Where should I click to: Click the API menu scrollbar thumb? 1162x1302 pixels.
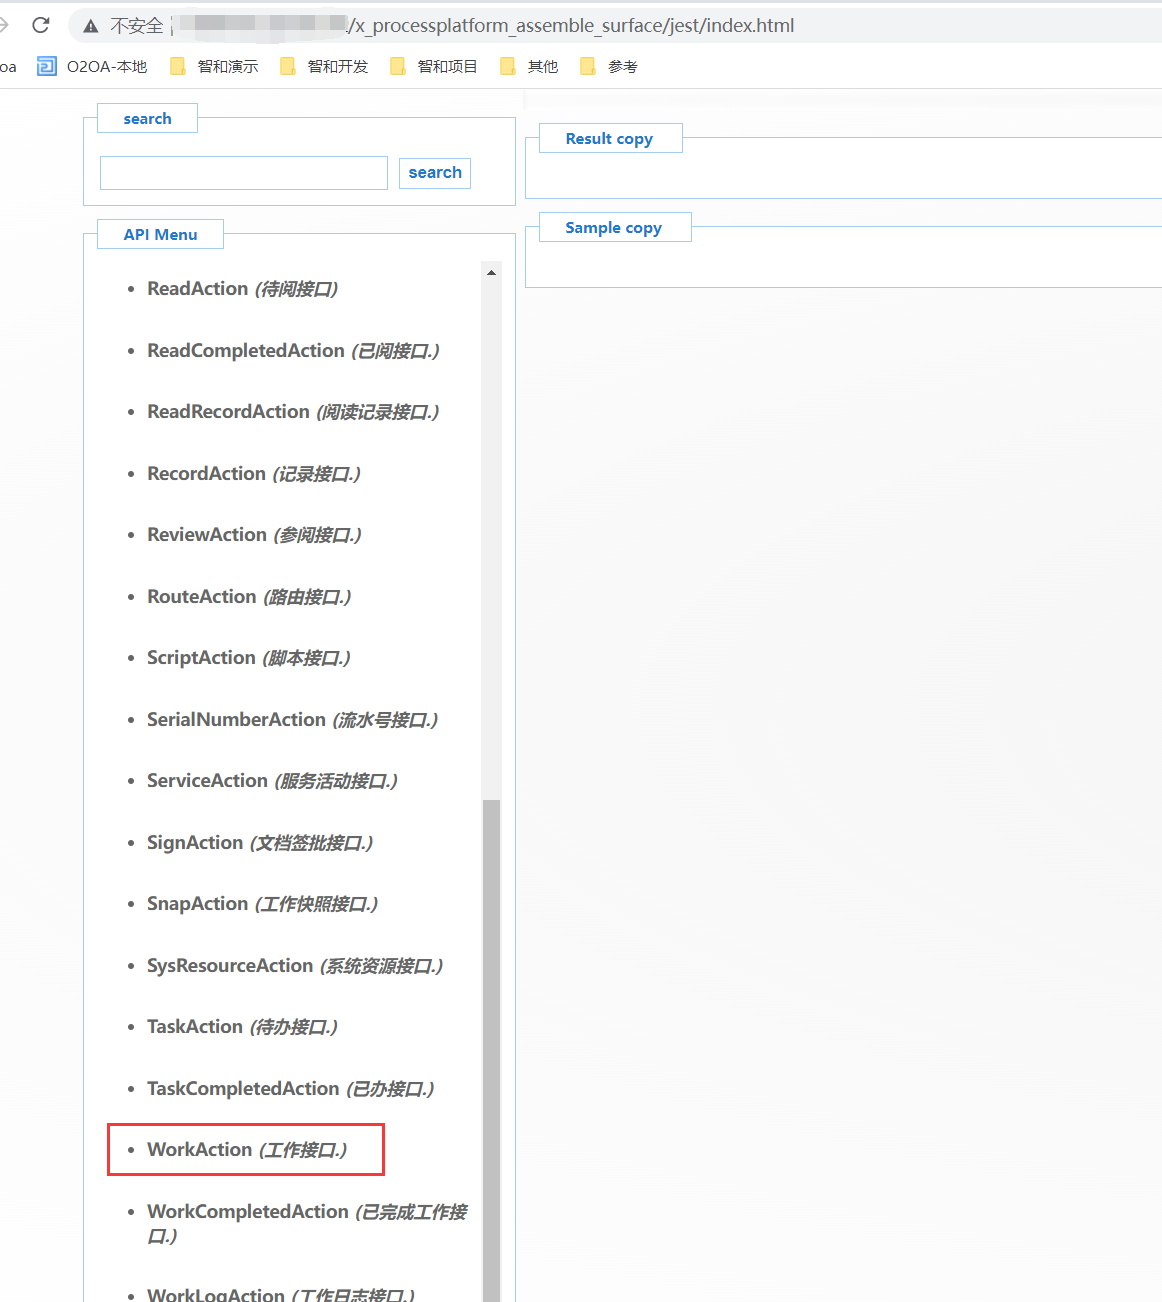tap(491, 1050)
